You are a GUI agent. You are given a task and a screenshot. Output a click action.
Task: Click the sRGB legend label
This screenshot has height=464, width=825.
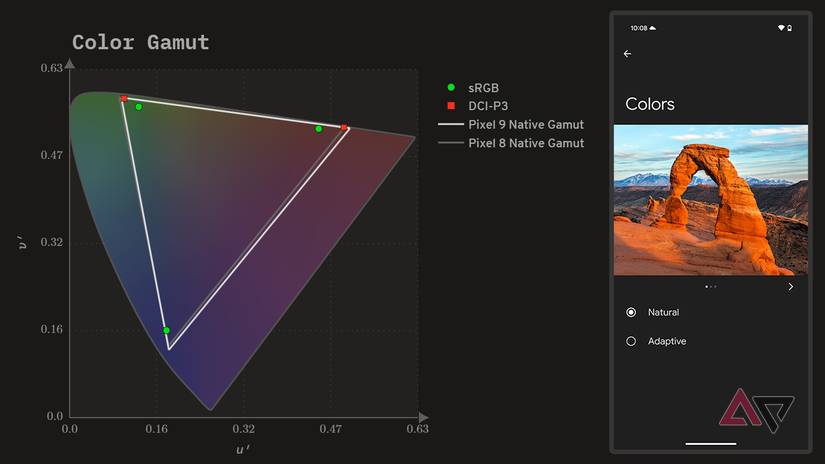point(484,88)
